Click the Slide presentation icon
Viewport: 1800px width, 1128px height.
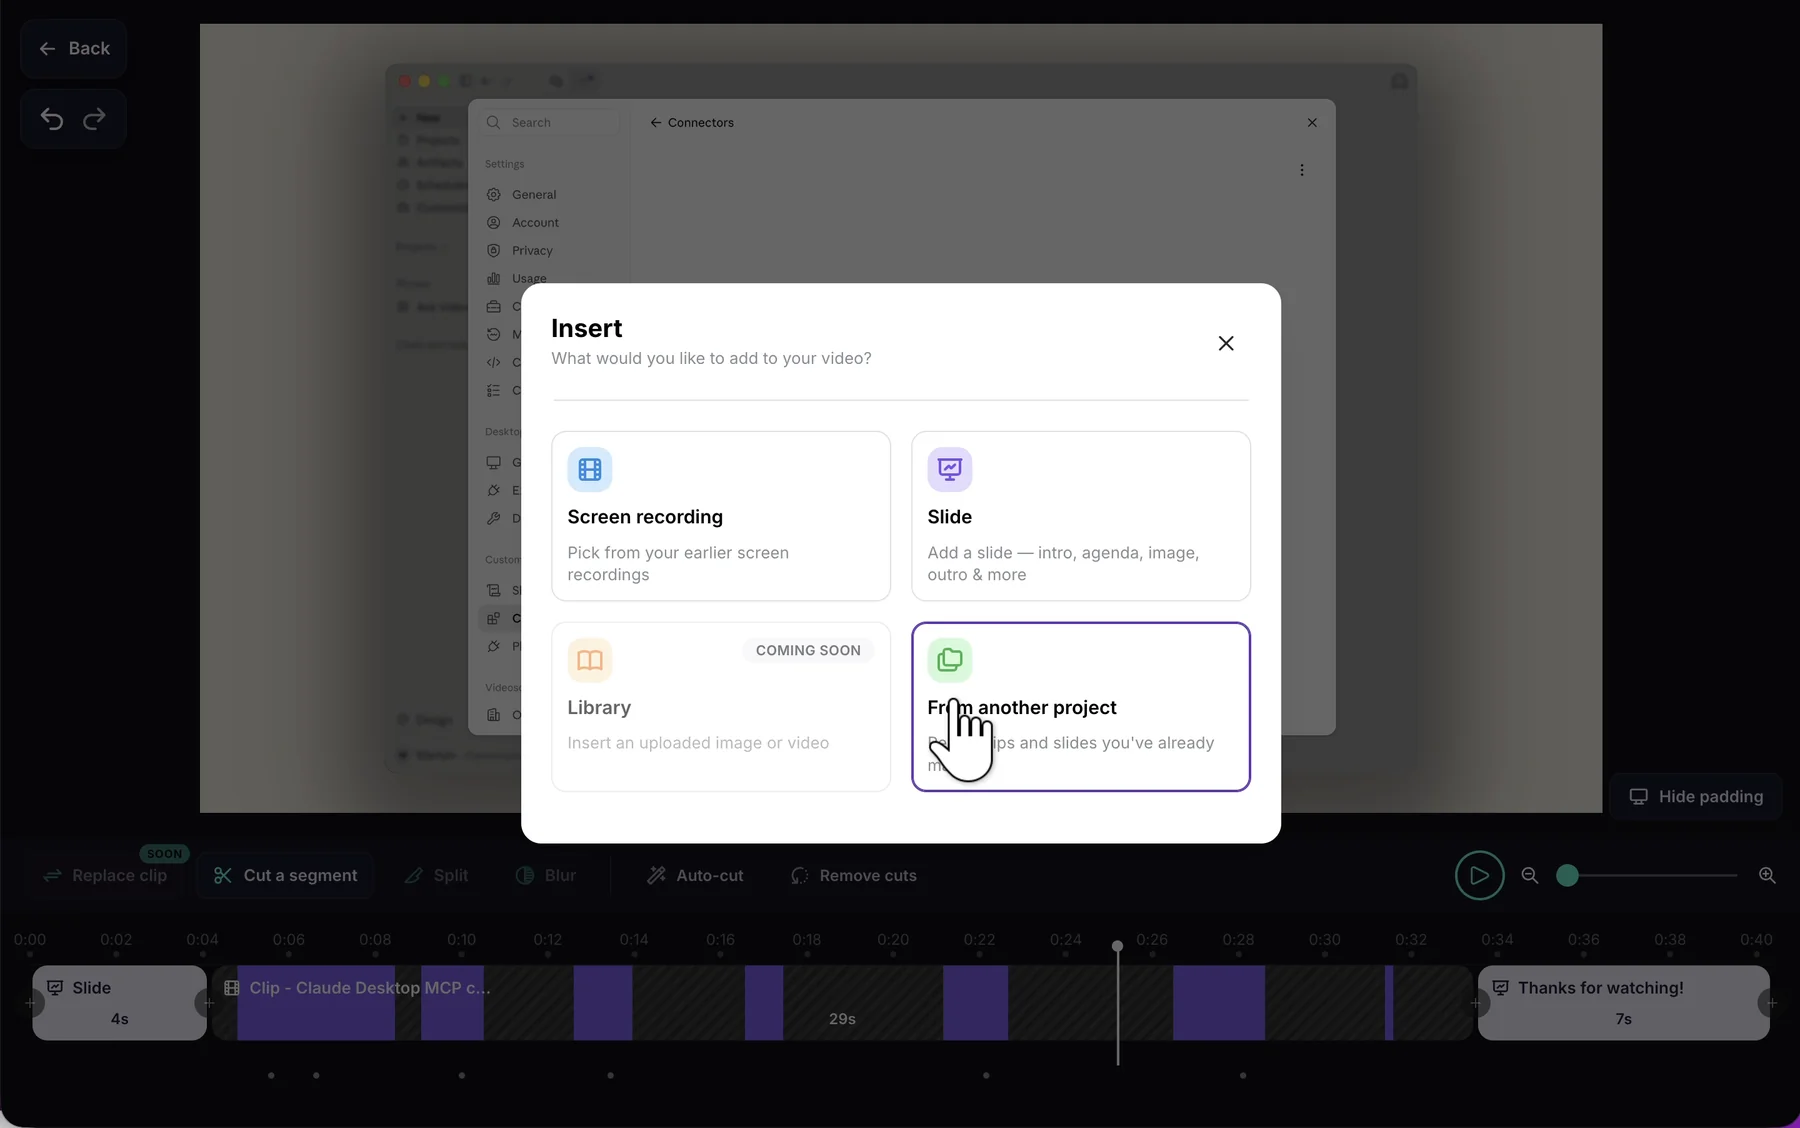coord(950,469)
